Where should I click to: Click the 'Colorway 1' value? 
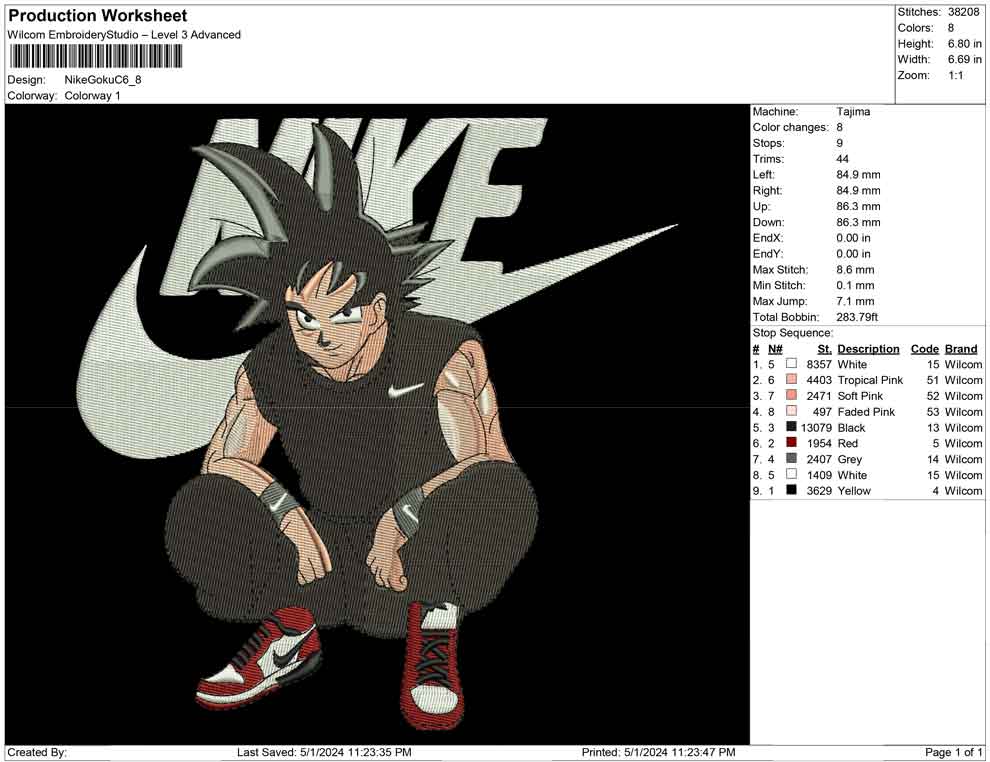(x=92, y=96)
